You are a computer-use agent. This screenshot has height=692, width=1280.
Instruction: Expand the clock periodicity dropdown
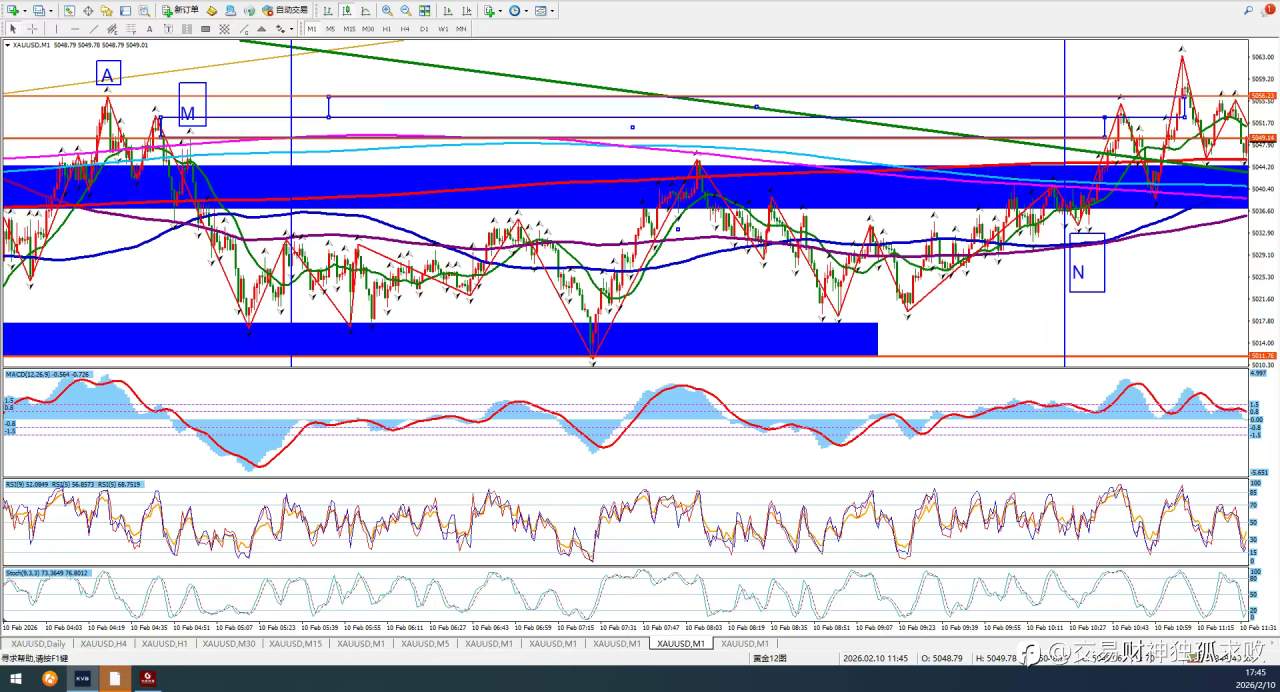527,11
